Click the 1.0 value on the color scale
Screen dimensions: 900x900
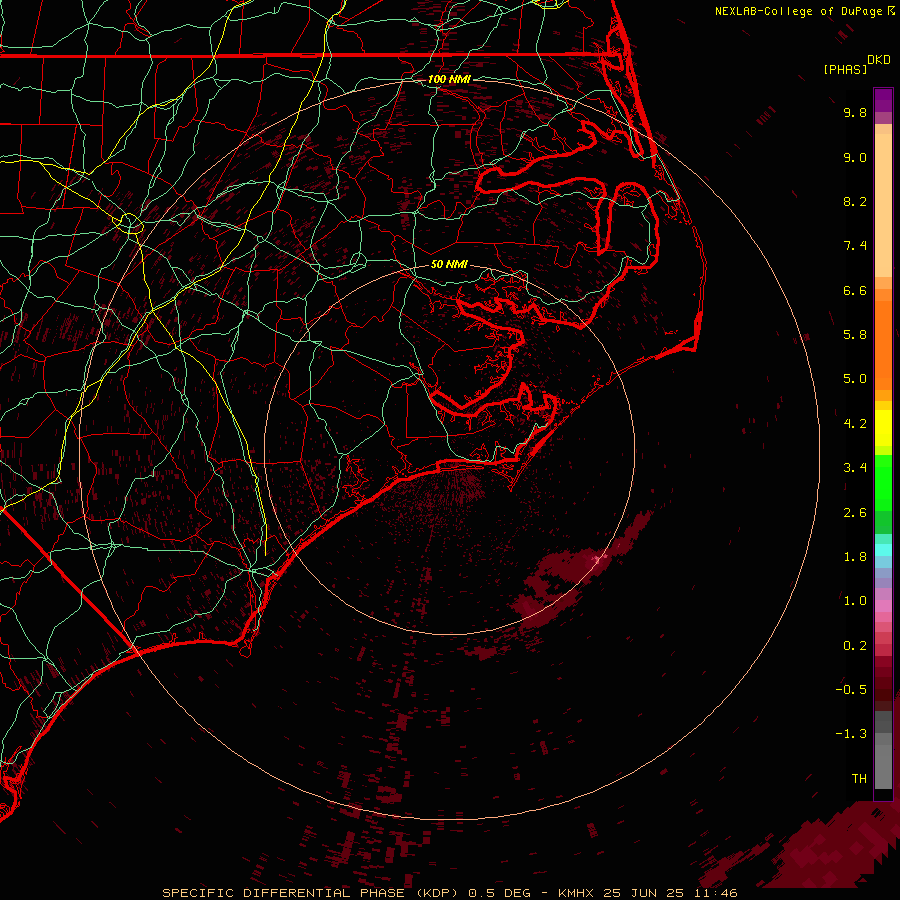pos(855,601)
